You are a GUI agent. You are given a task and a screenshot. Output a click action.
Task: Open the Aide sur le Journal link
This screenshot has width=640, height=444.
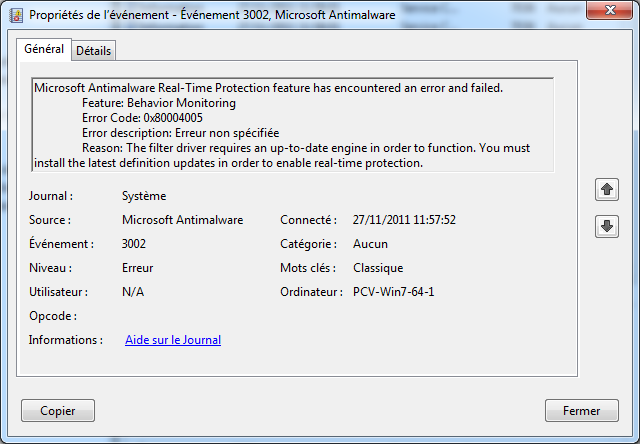coord(173,340)
